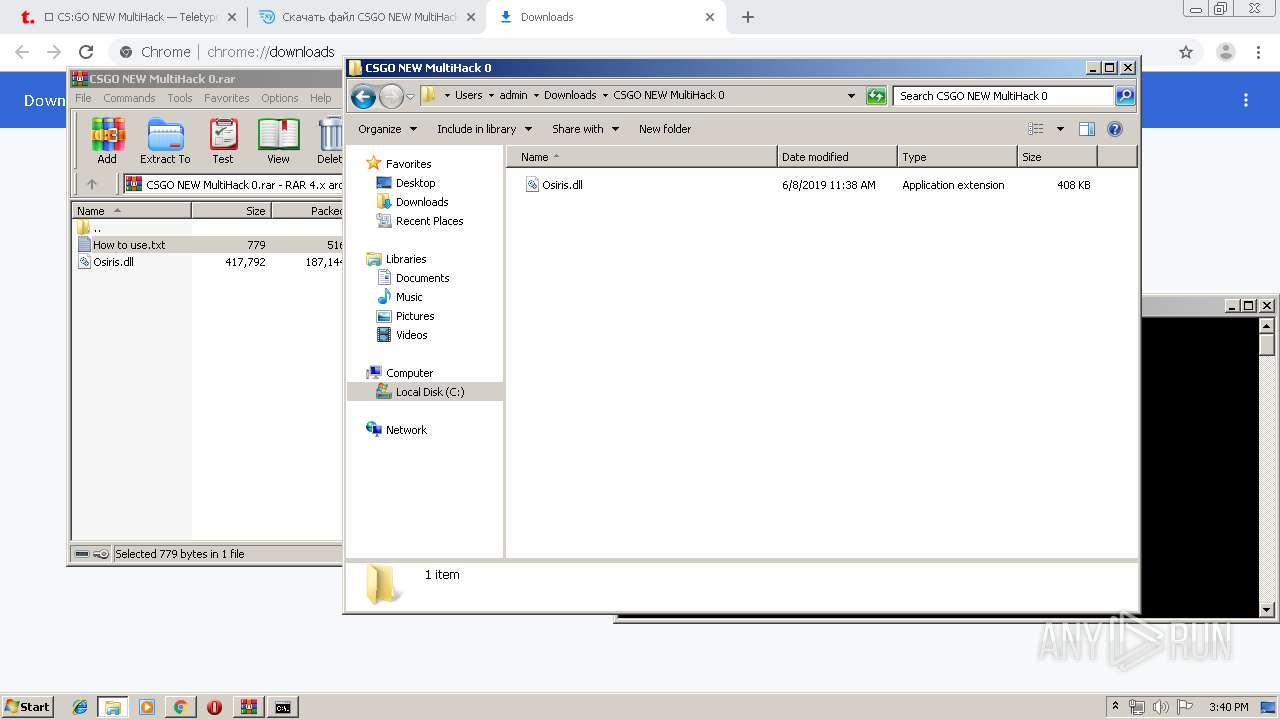The height and width of the screenshot is (720, 1280).
Task: Open the media player taskbar icon
Action: (x=147, y=707)
